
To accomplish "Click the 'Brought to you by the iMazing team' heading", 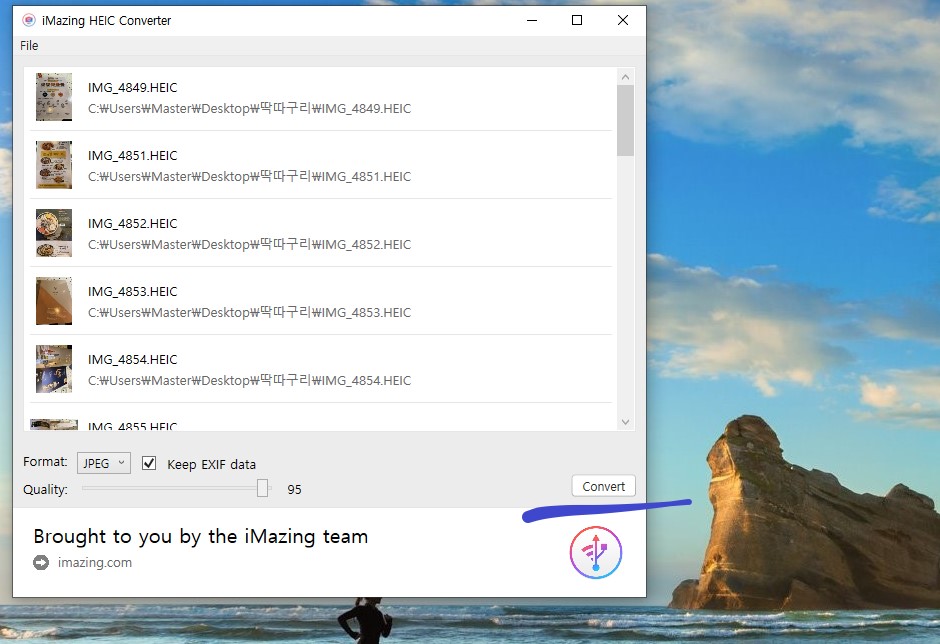I will [x=201, y=536].
